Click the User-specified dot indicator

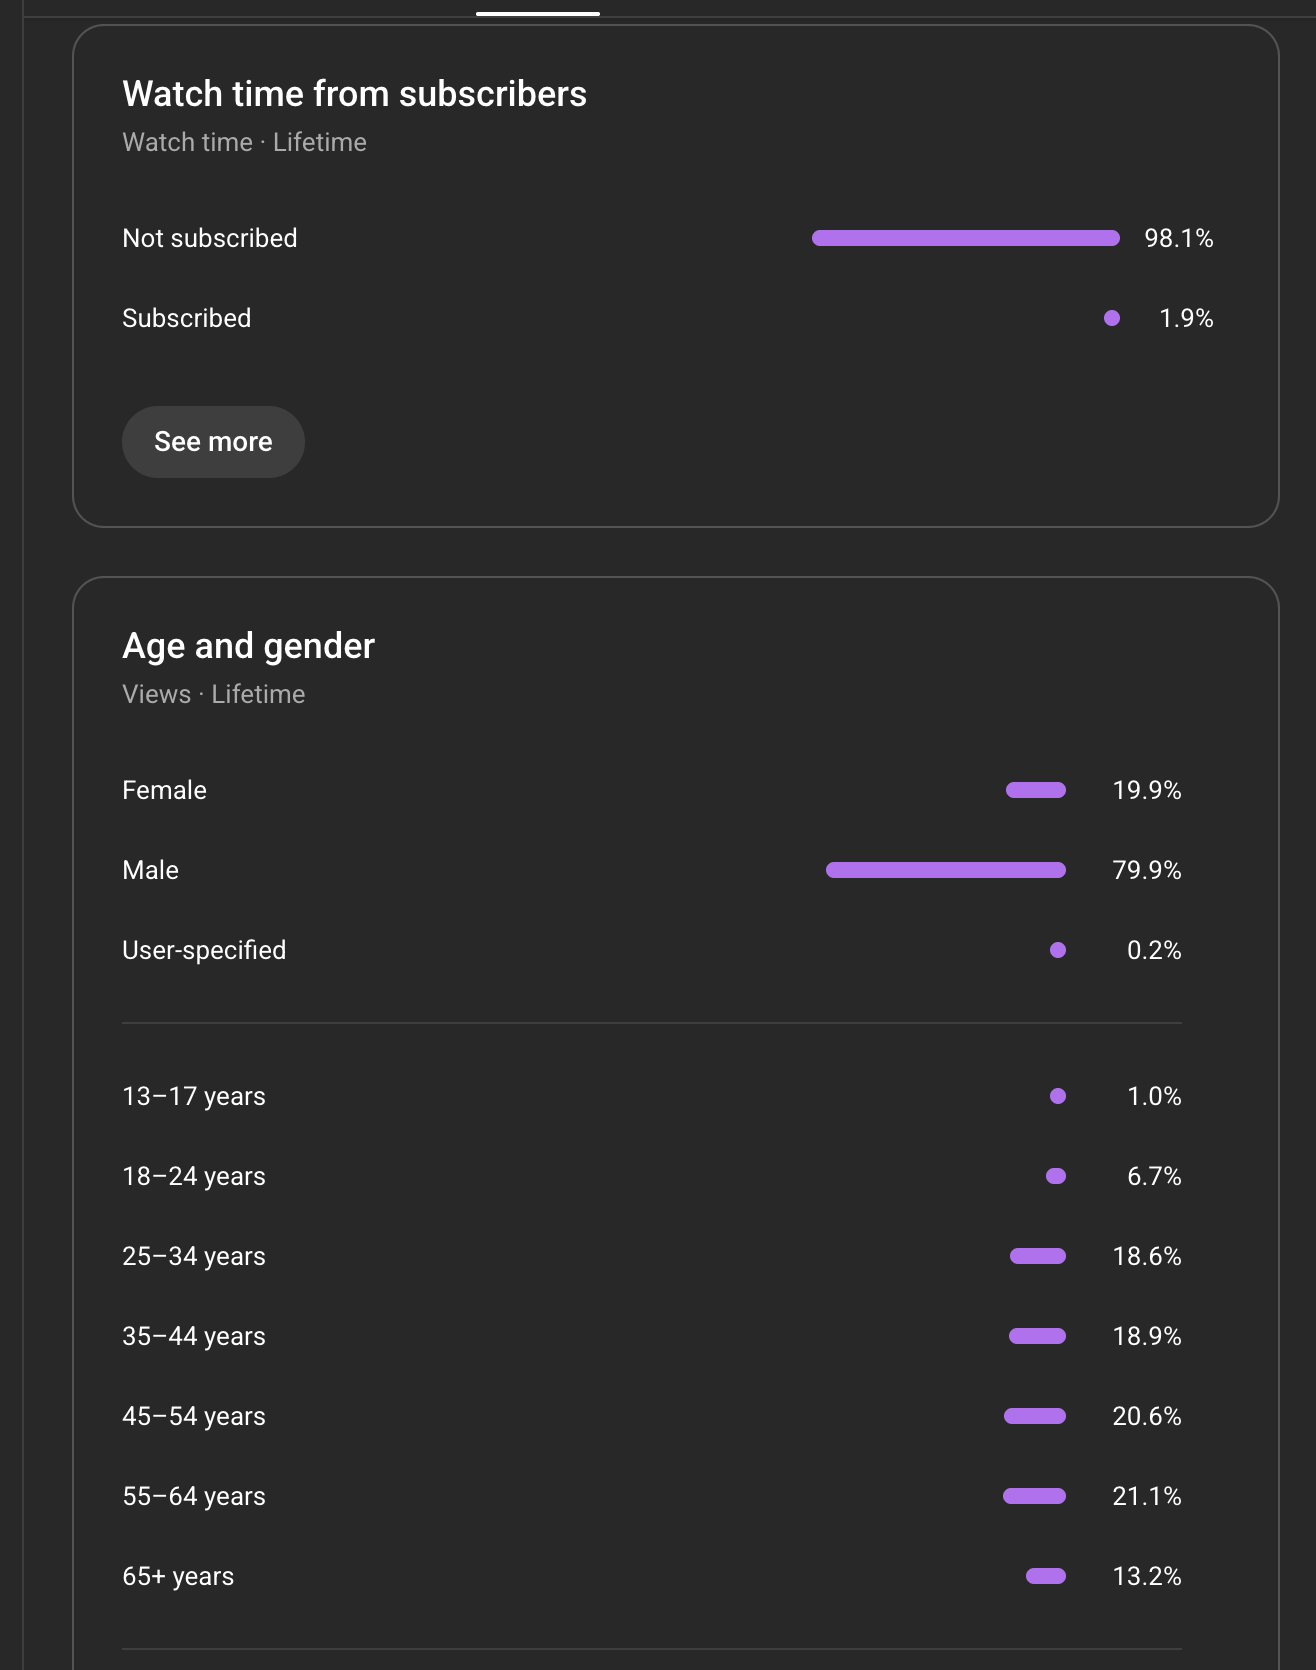pos(1057,950)
